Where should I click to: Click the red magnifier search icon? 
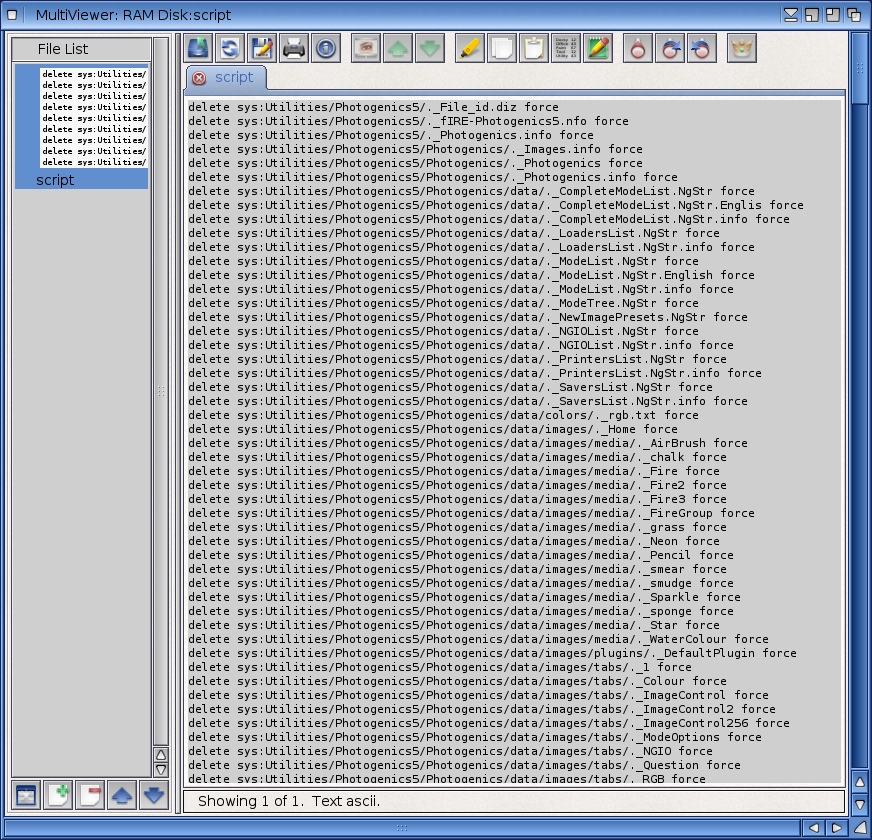point(637,48)
